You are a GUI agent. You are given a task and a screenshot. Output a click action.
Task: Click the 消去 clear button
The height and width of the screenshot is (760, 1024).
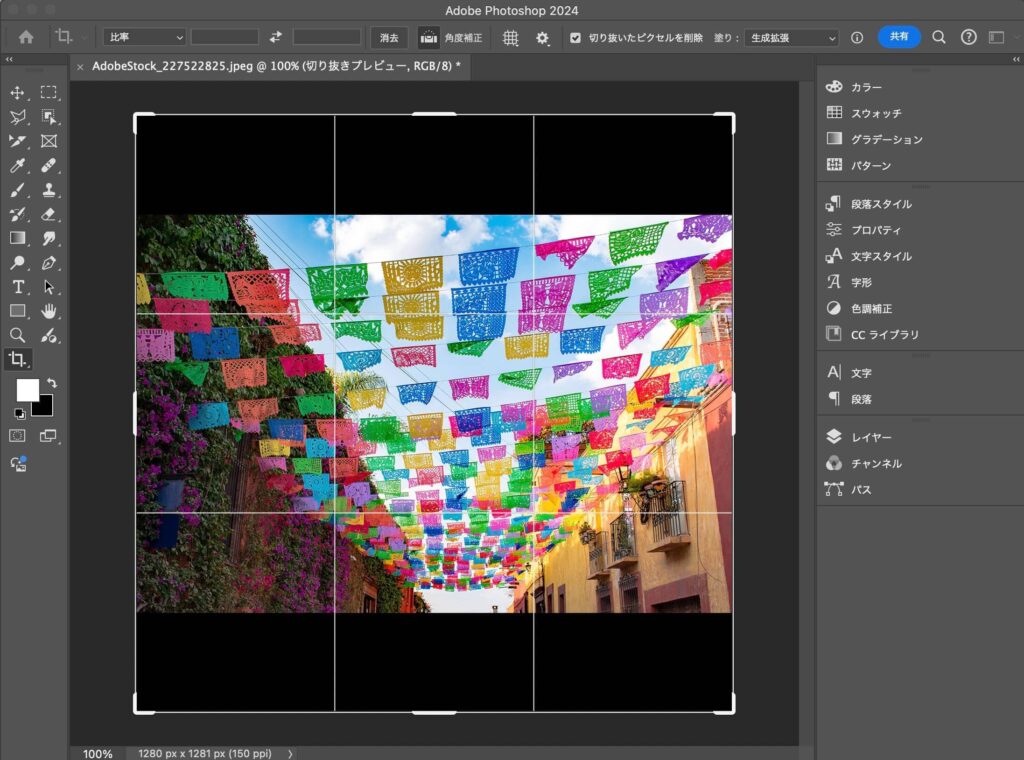[389, 37]
